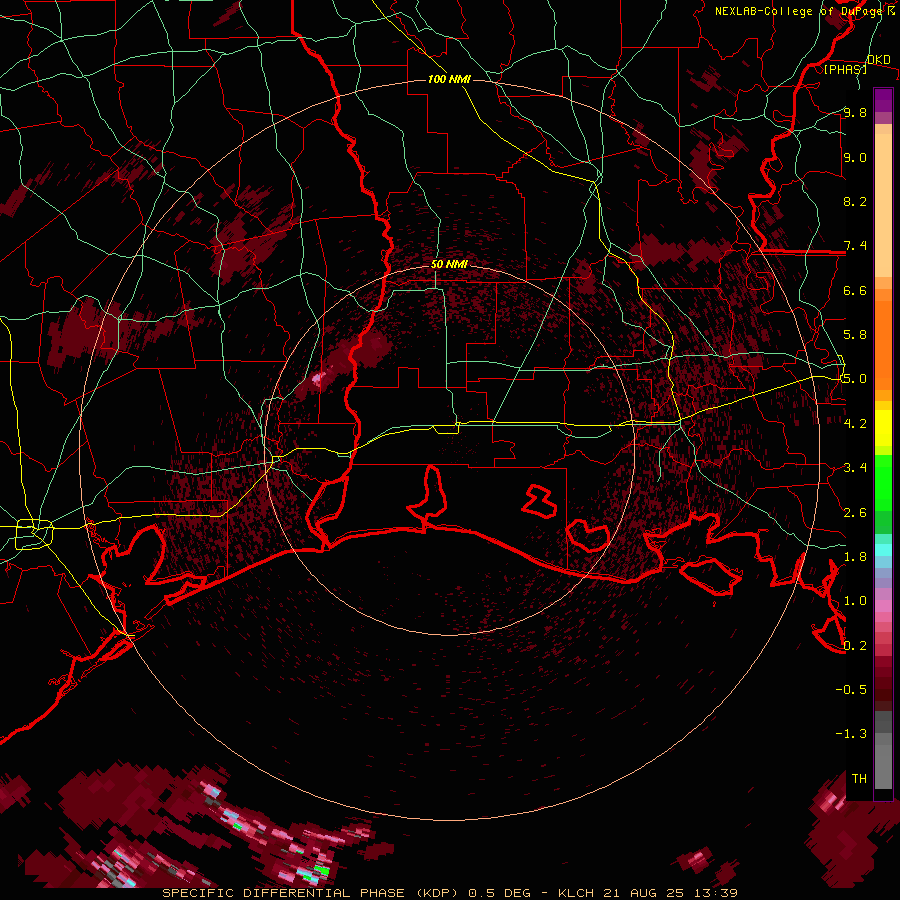Click the 1.0 value on color scale
The width and height of the screenshot is (900, 900).
tap(855, 601)
